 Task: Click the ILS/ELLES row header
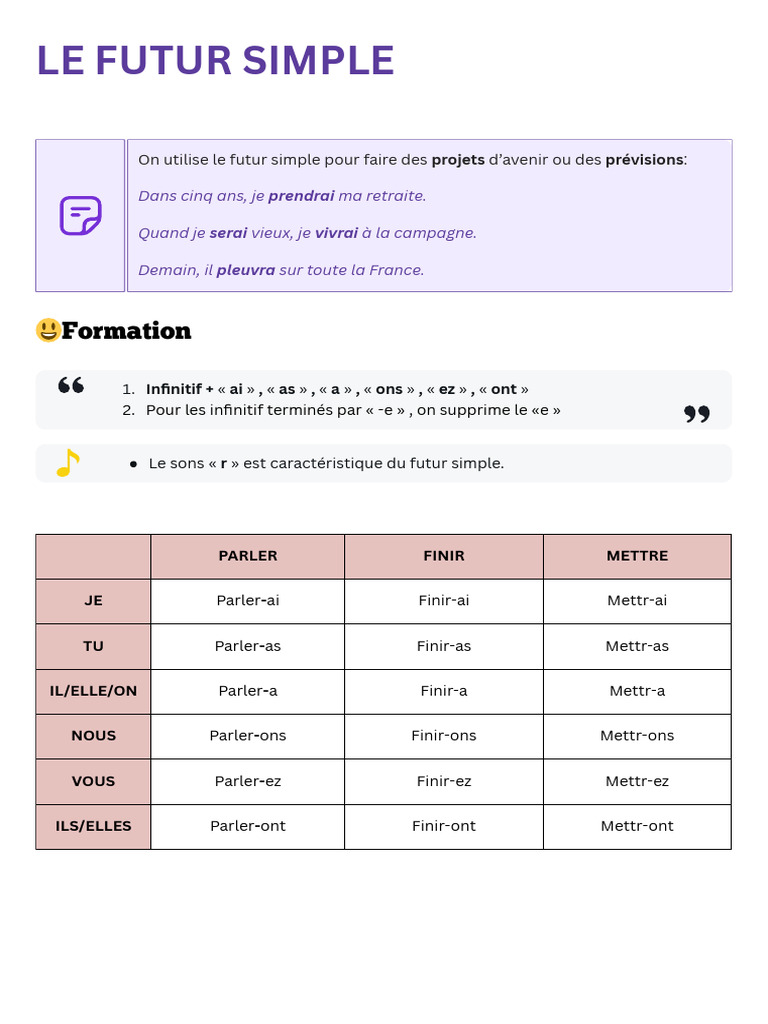pos(93,826)
